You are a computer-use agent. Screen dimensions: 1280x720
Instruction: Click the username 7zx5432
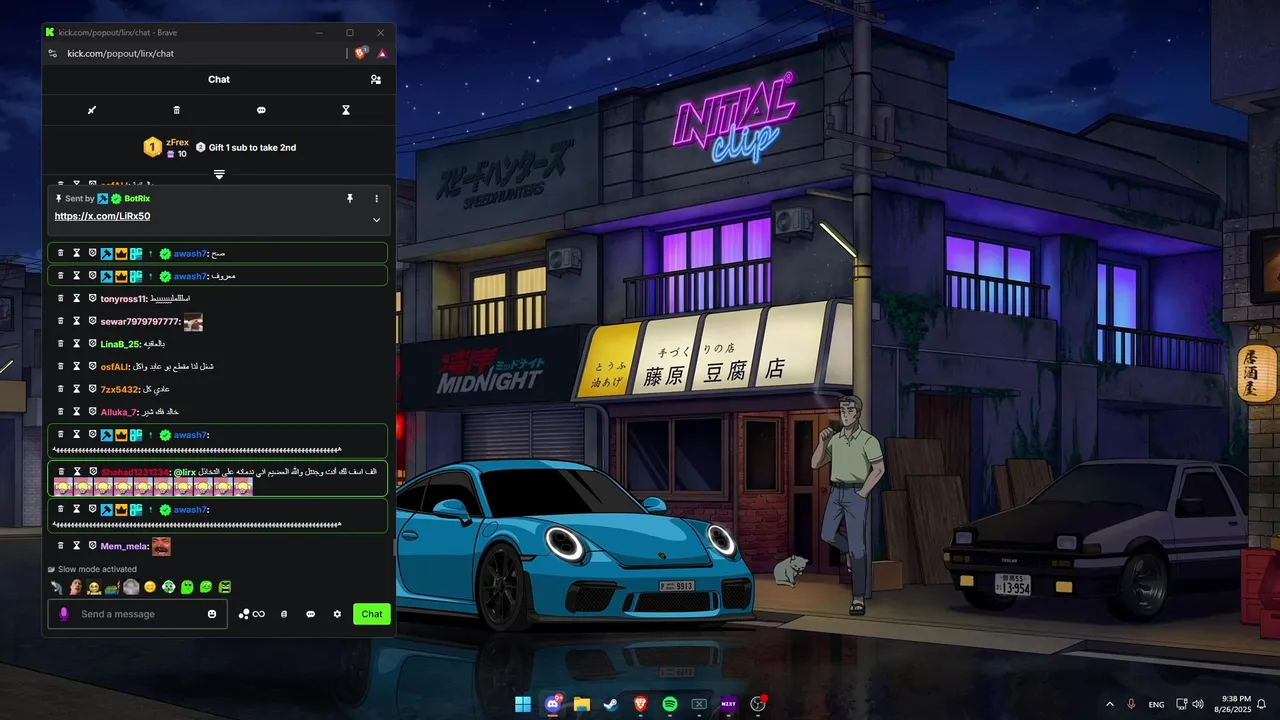point(119,389)
